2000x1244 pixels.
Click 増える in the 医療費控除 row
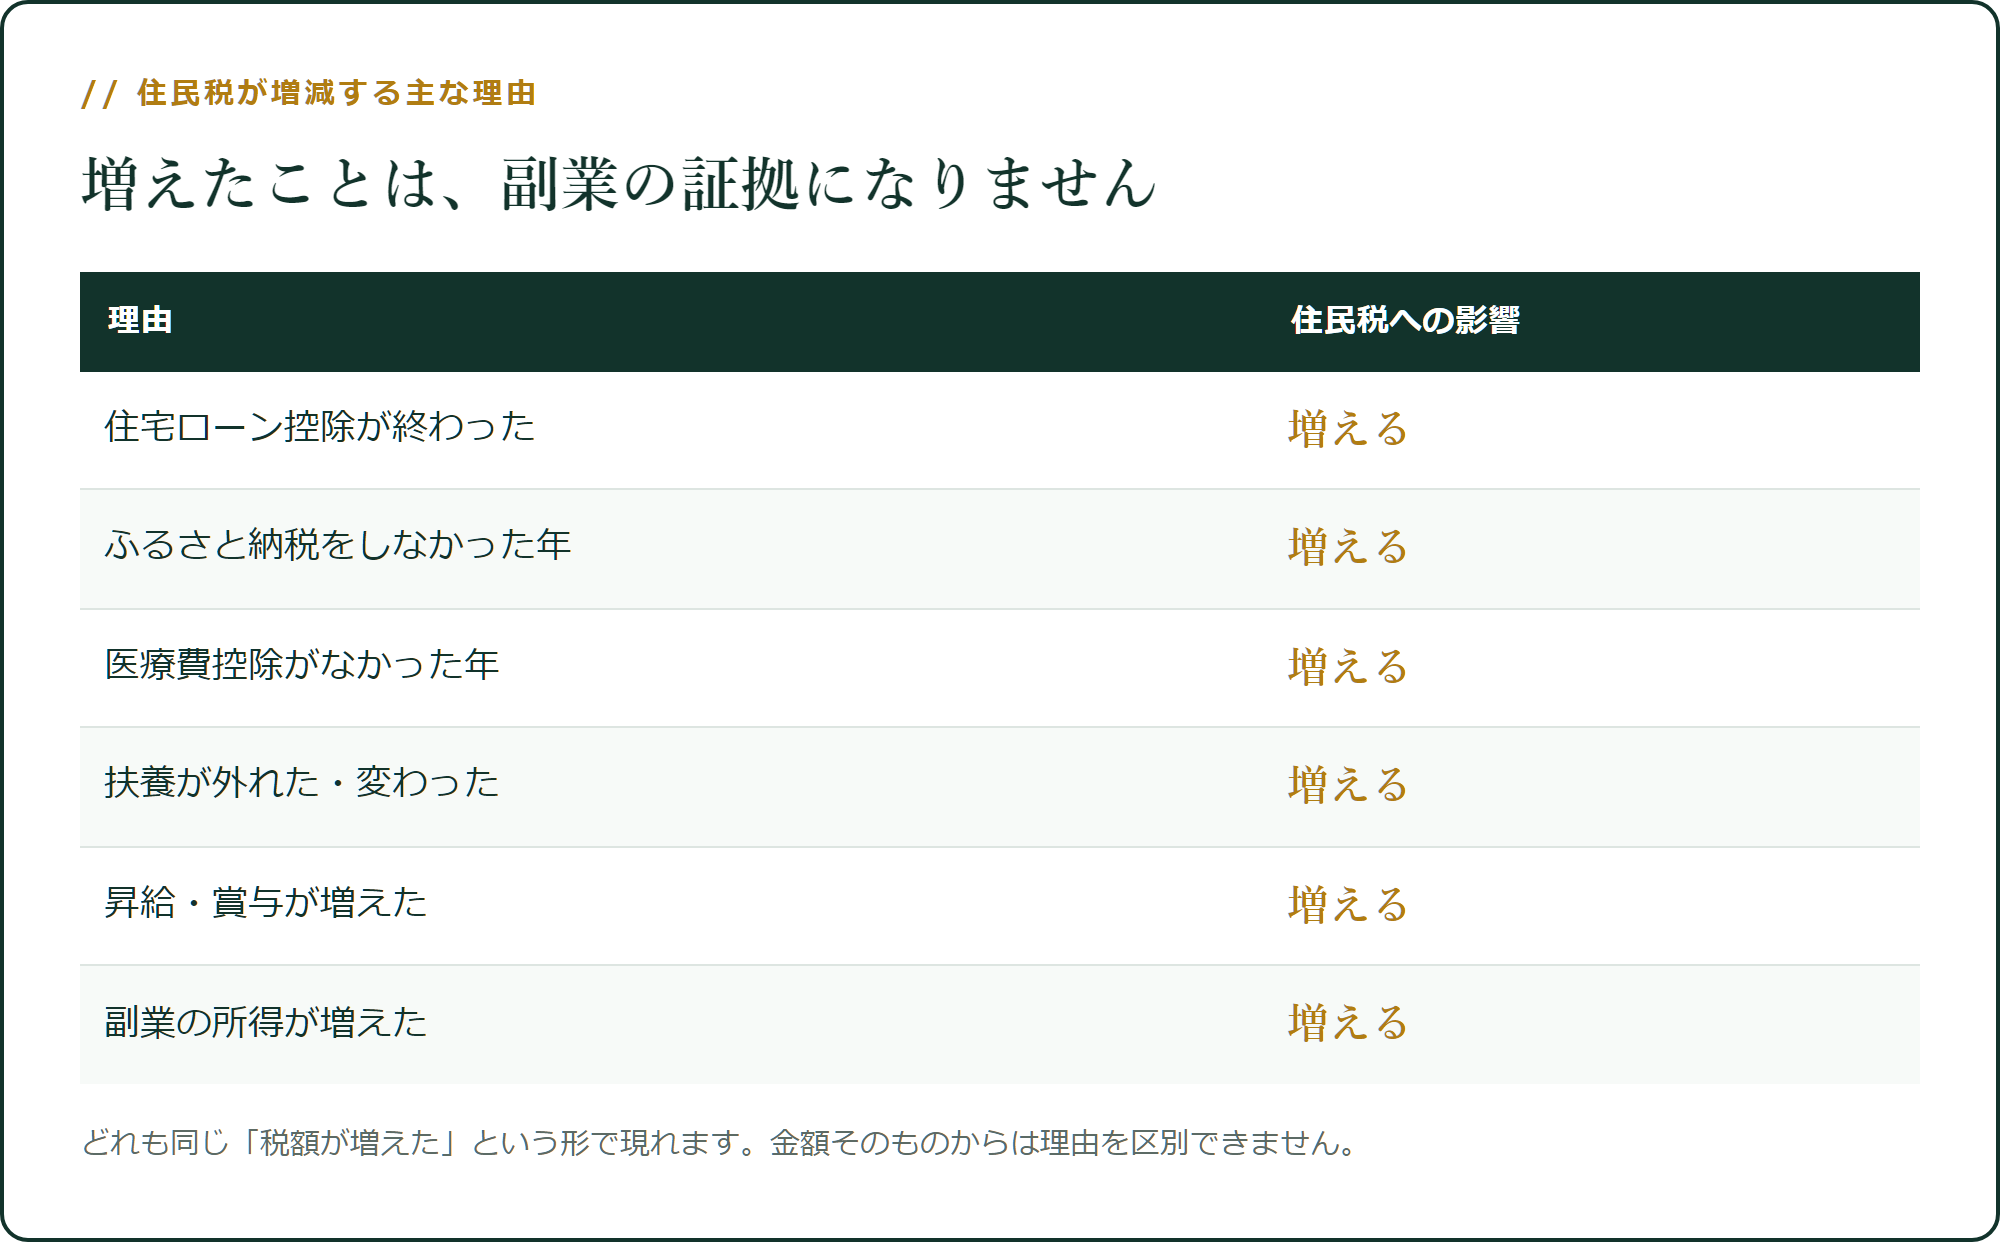(1348, 666)
